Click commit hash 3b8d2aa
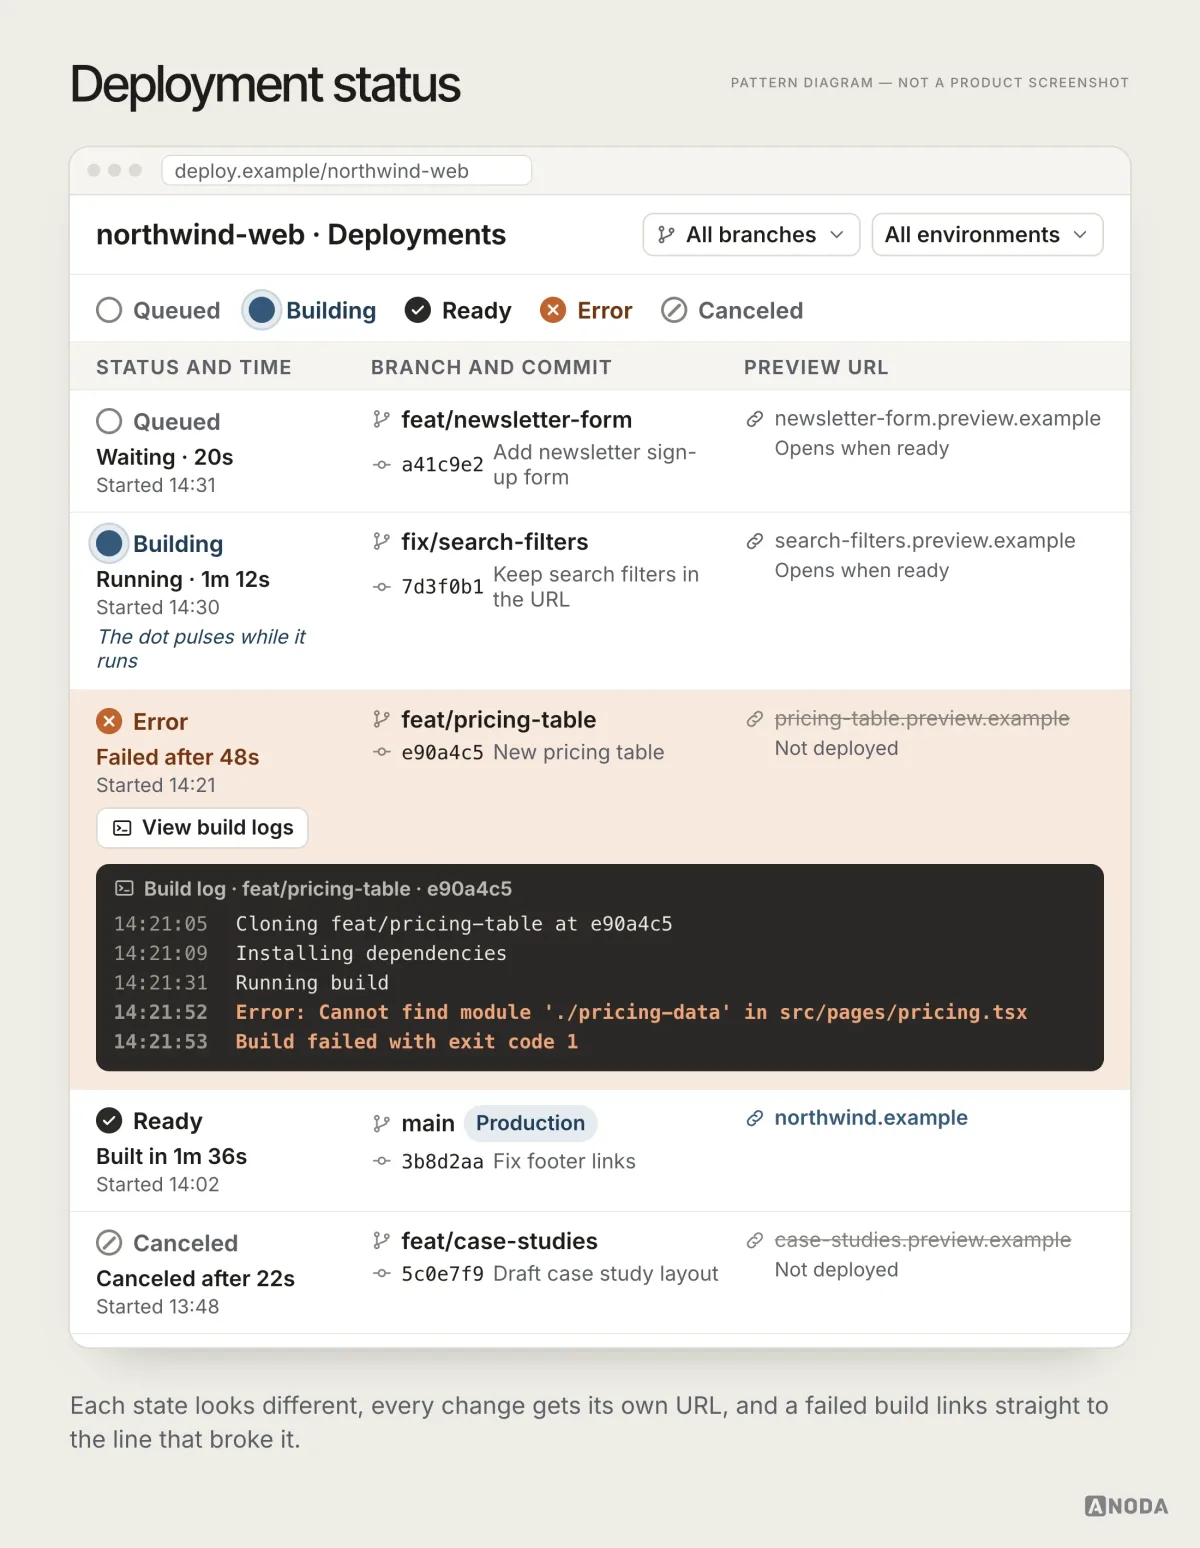1200x1548 pixels. (x=442, y=1161)
